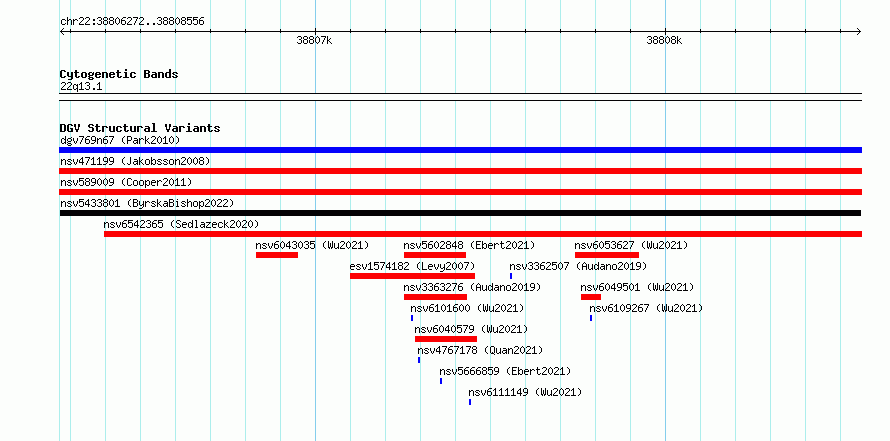Open the nsv6111149 (Wu2021) label
This screenshot has width=890, height=441.
click(525, 392)
